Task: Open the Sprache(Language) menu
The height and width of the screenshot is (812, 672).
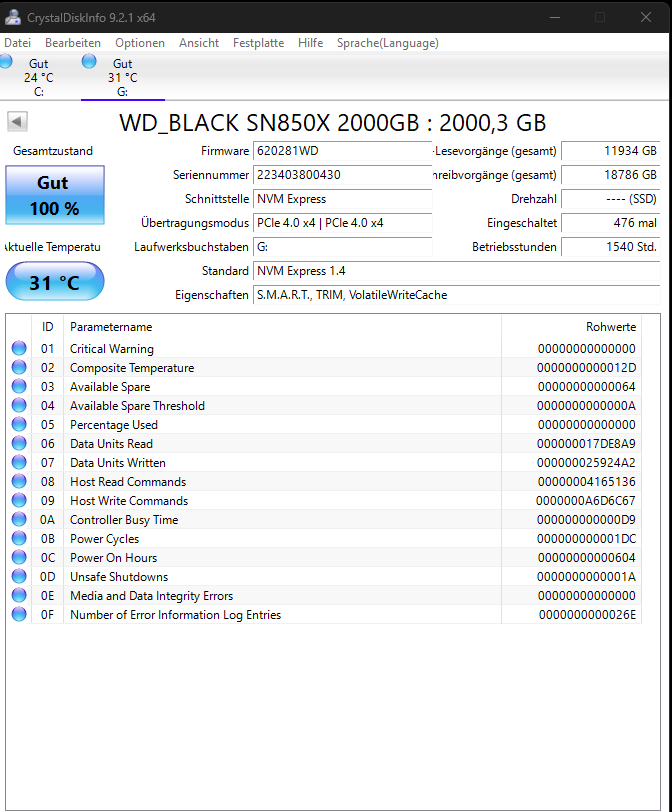Action: pyautogui.click(x=388, y=43)
